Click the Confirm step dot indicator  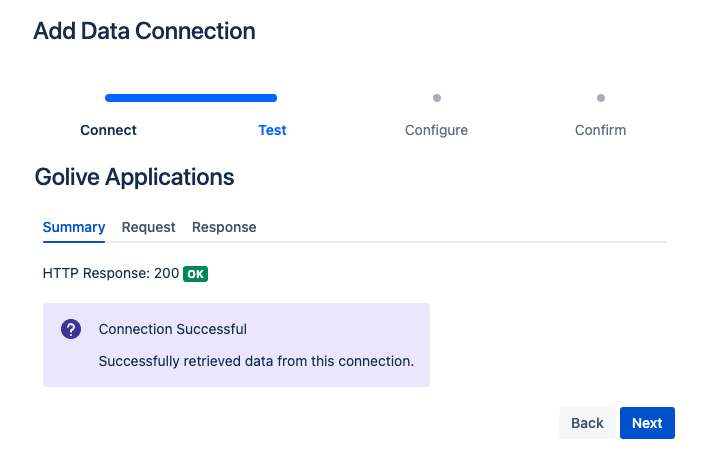click(x=601, y=98)
